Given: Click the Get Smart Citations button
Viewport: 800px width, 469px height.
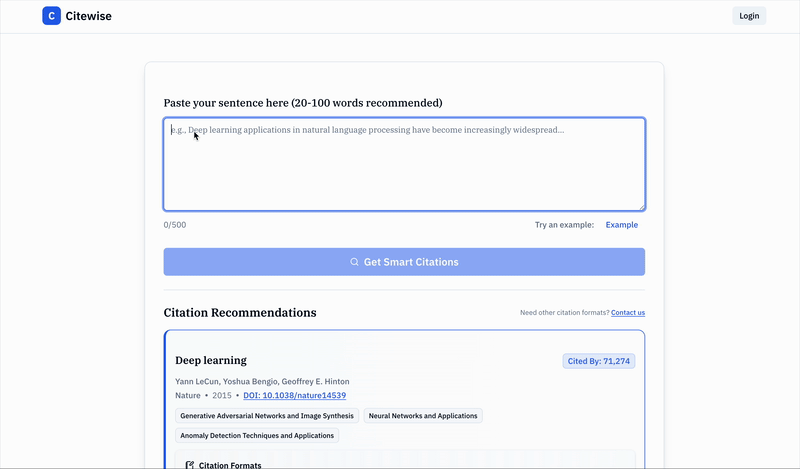Looking at the screenshot, I should [404, 262].
